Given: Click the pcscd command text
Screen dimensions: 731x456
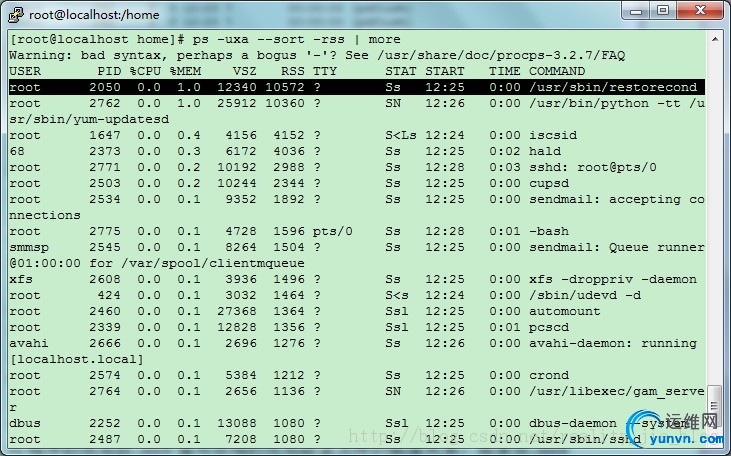Looking at the screenshot, I should click(x=549, y=327).
